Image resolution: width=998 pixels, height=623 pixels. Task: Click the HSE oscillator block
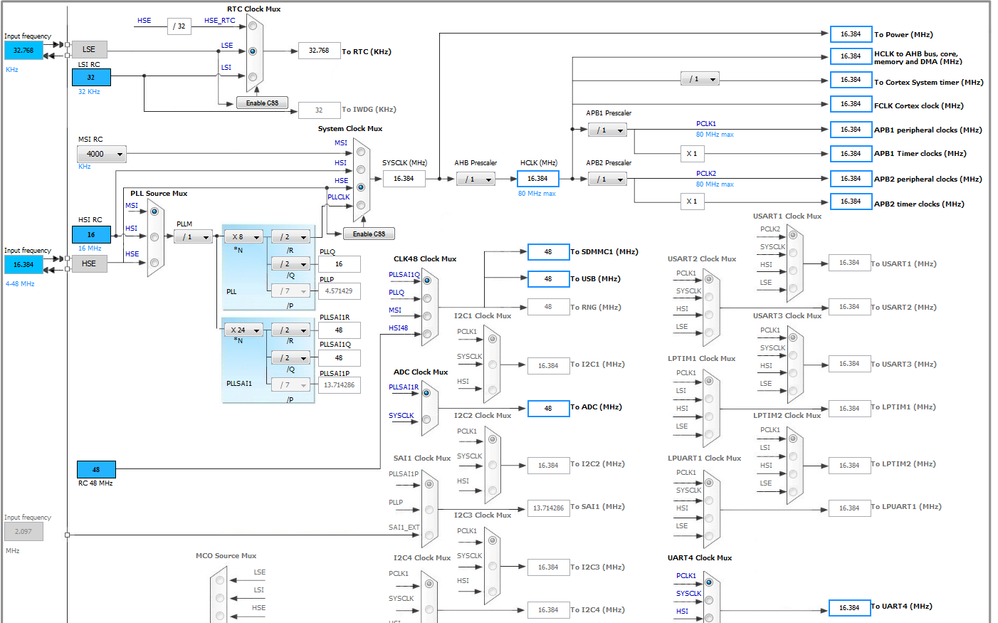(89, 263)
